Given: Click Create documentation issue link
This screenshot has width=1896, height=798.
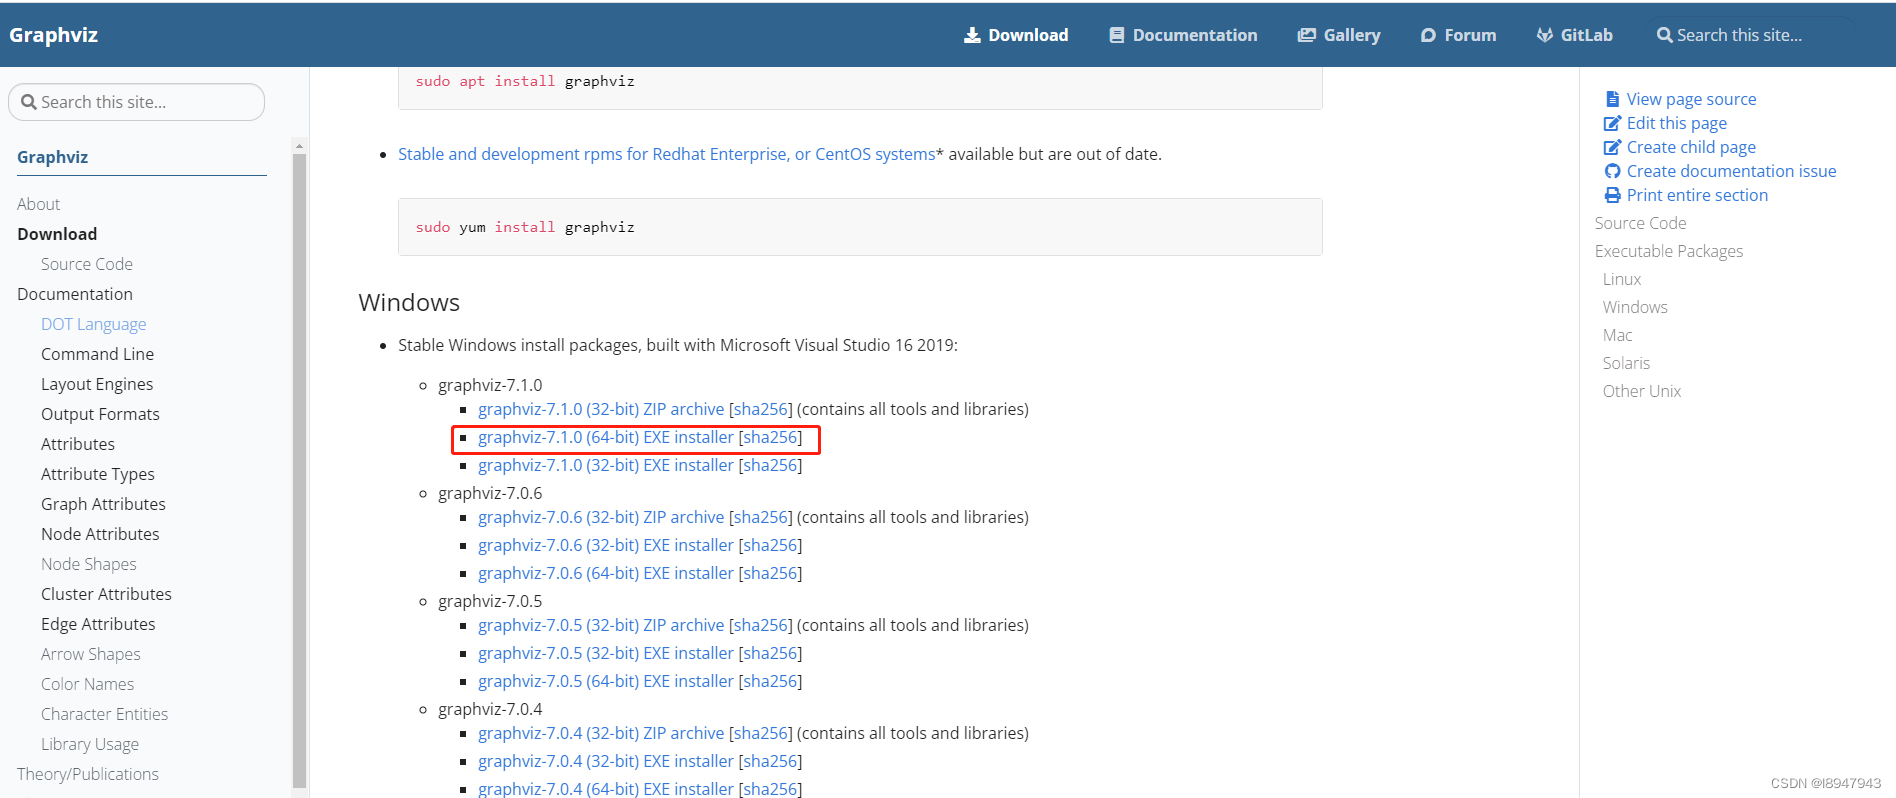Looking at the screenshot, I should pos(1732,171).
